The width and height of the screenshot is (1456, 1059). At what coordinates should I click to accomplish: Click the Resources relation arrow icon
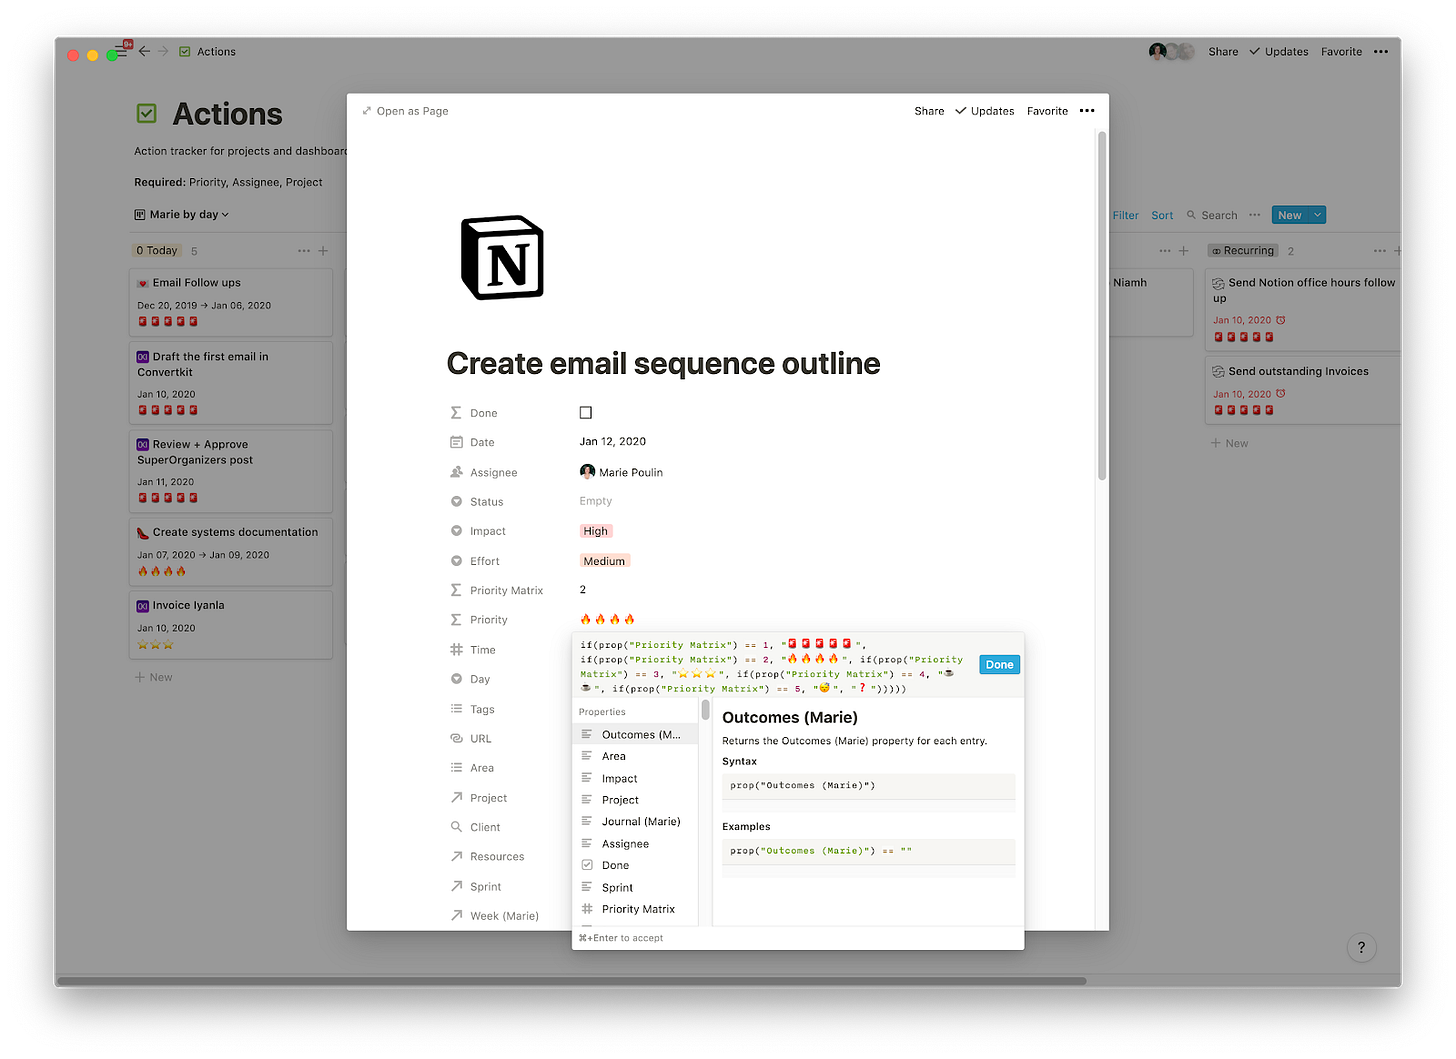[x=456, y=857]
